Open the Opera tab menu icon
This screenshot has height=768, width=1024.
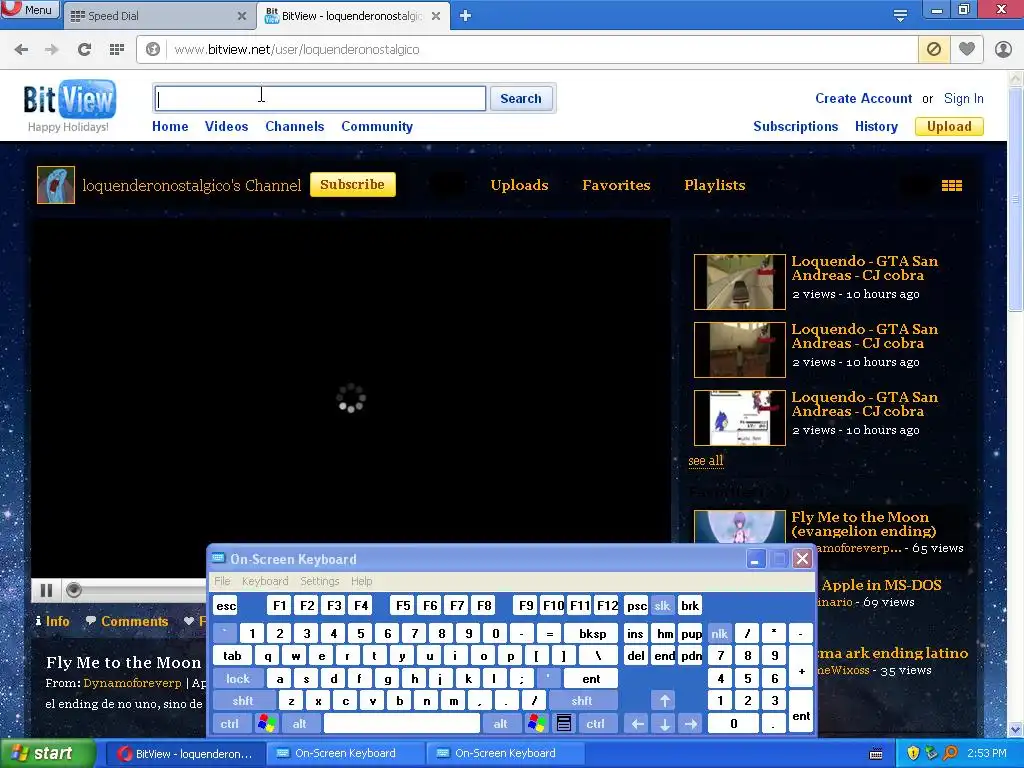(x=900, y=16)
